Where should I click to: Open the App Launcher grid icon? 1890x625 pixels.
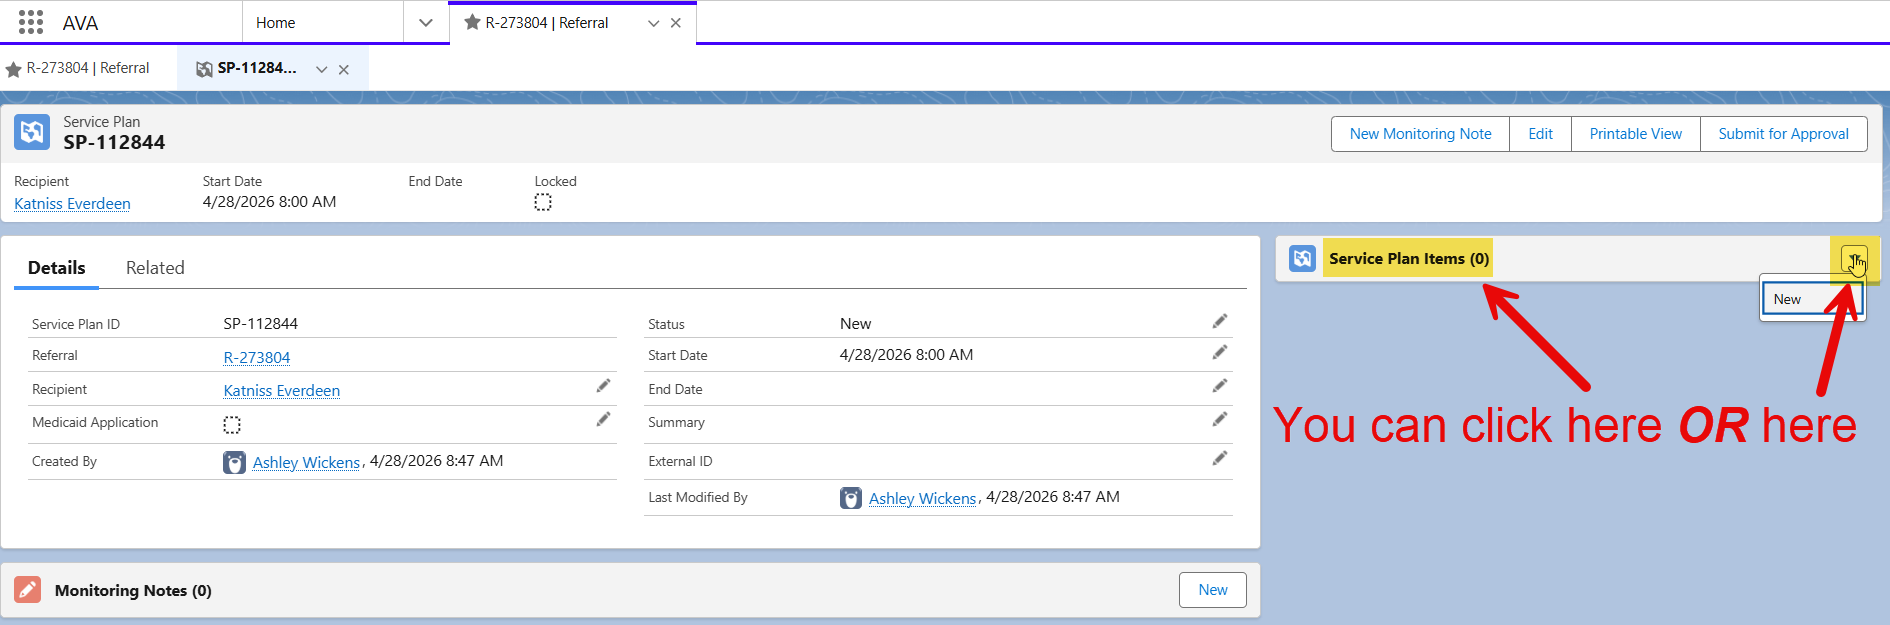point(31,22)
